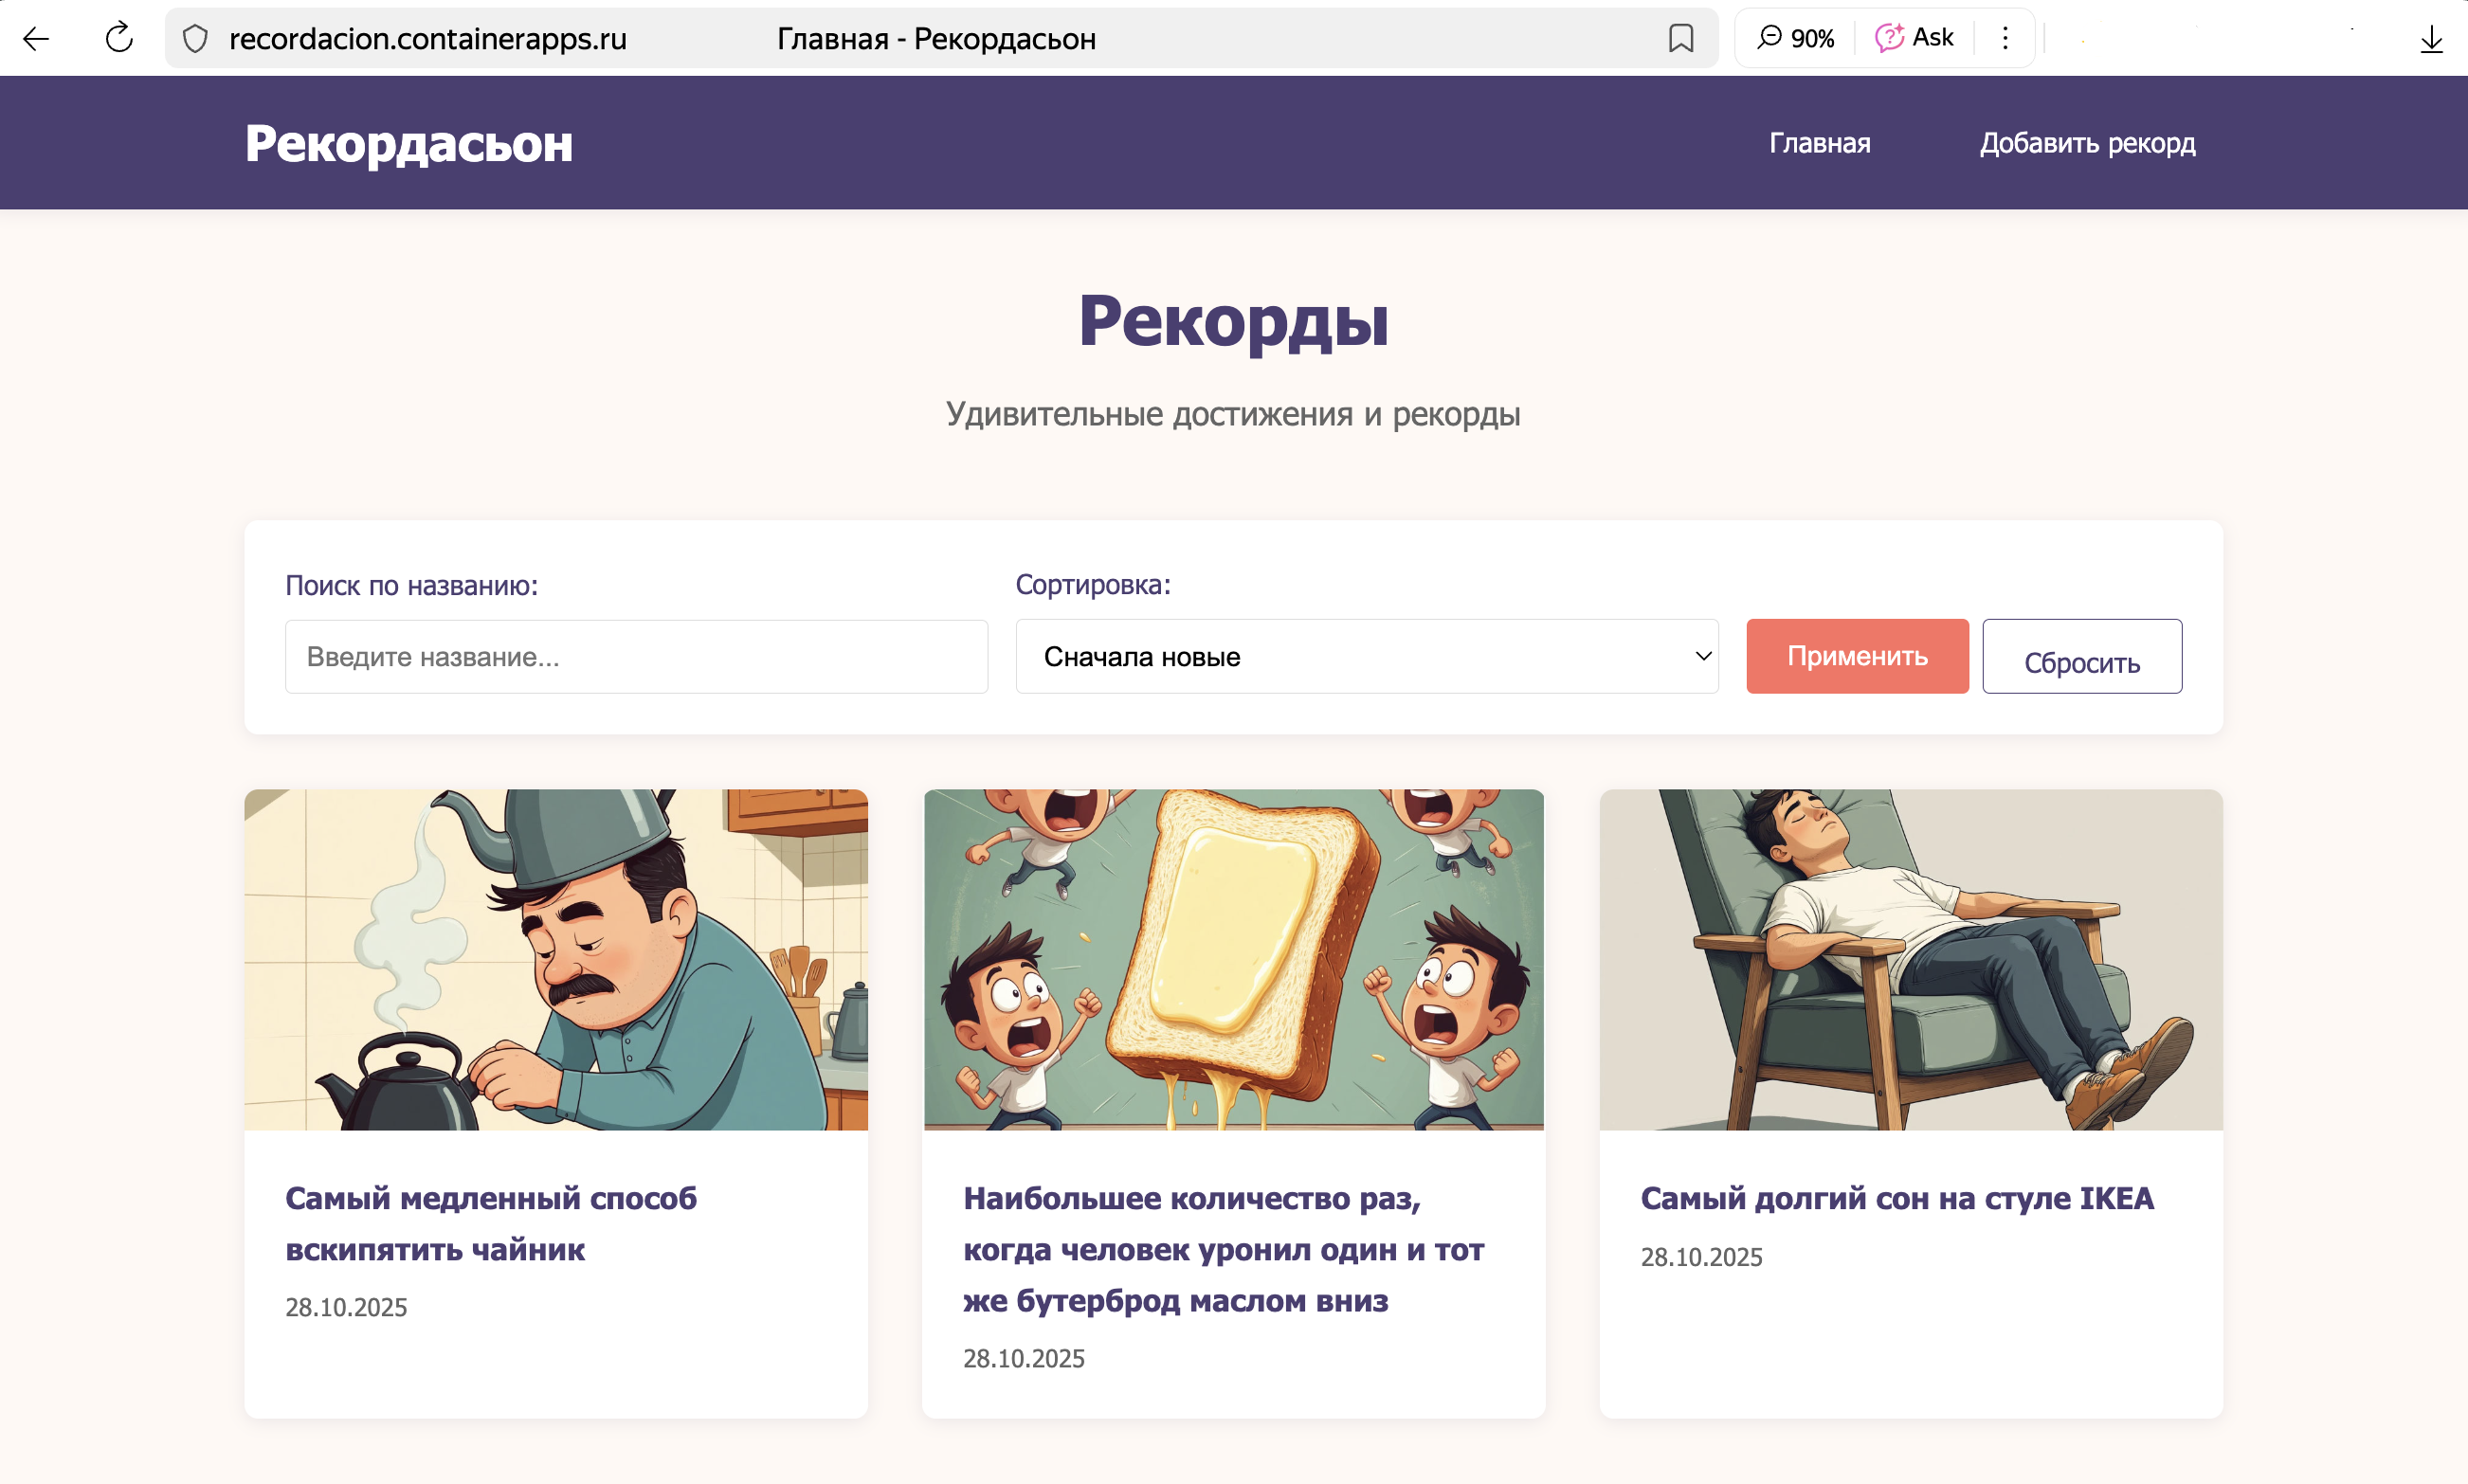Open the Ask AI assistant
Viewport: 2468px width, 1484px height.
pos(1915,36)
